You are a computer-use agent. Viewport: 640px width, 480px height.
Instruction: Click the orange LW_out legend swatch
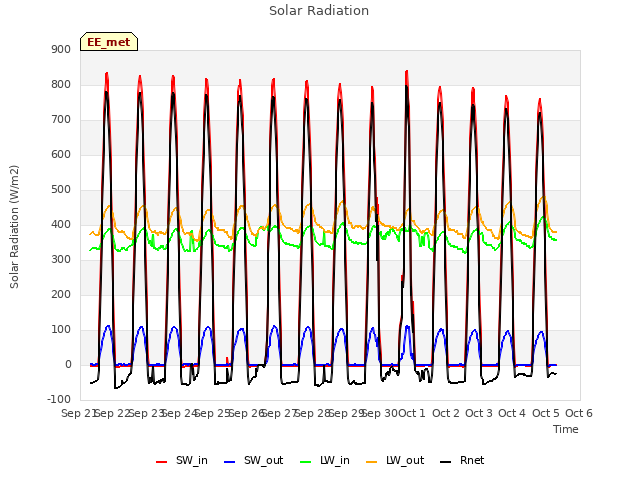(x=372, y=462)
